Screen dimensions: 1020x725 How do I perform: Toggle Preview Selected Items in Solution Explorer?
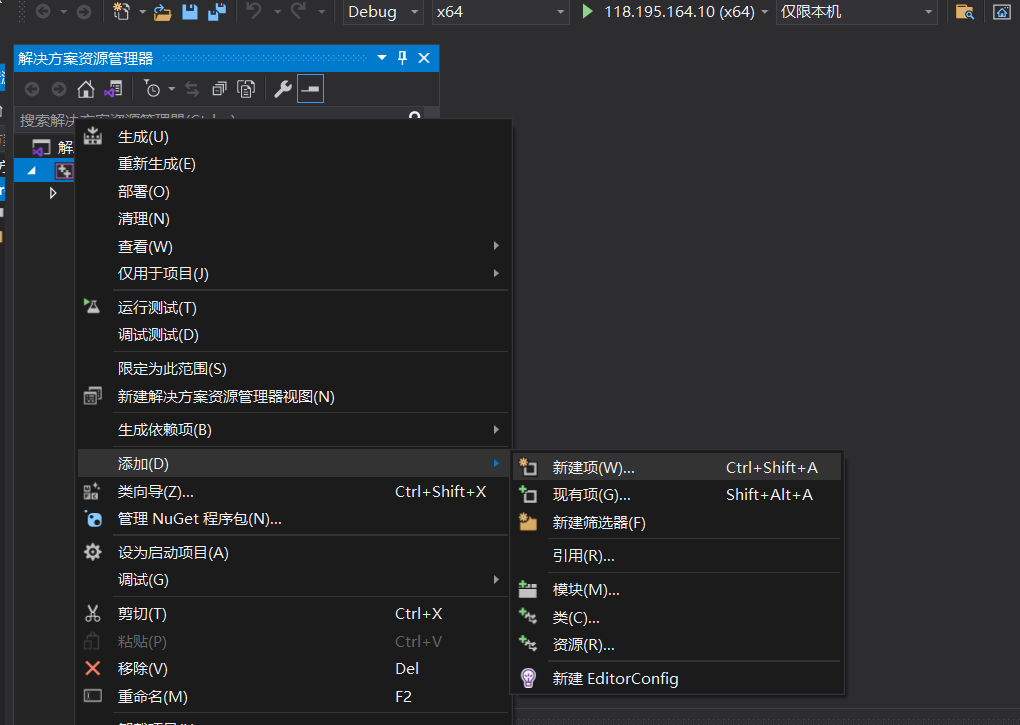point(246,90)
